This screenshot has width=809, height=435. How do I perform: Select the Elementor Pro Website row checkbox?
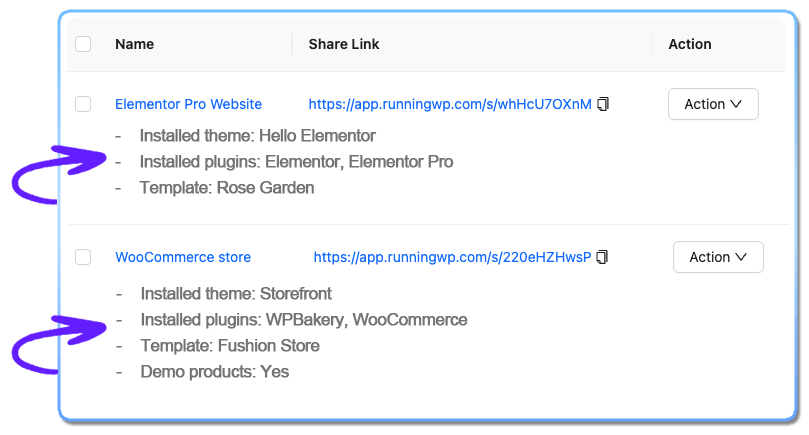[83, 104]
